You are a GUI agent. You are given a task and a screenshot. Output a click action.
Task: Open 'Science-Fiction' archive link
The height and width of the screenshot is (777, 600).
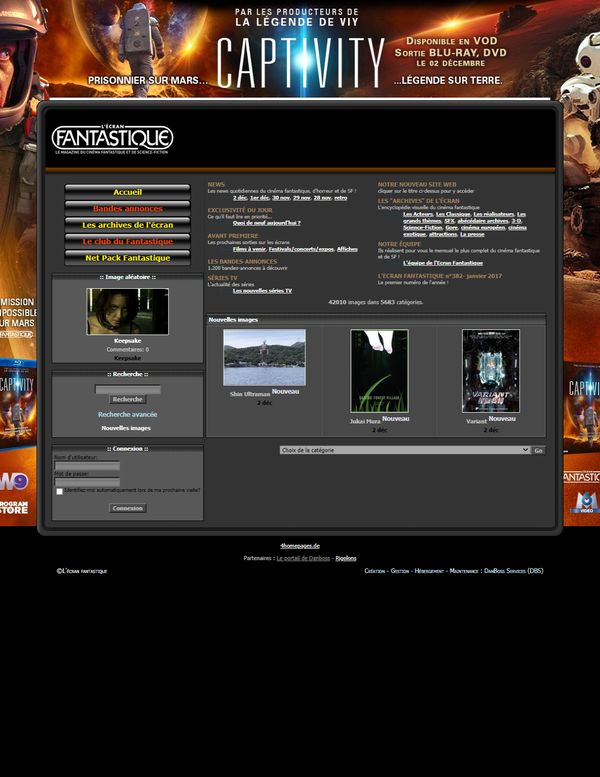coord(422,227)
